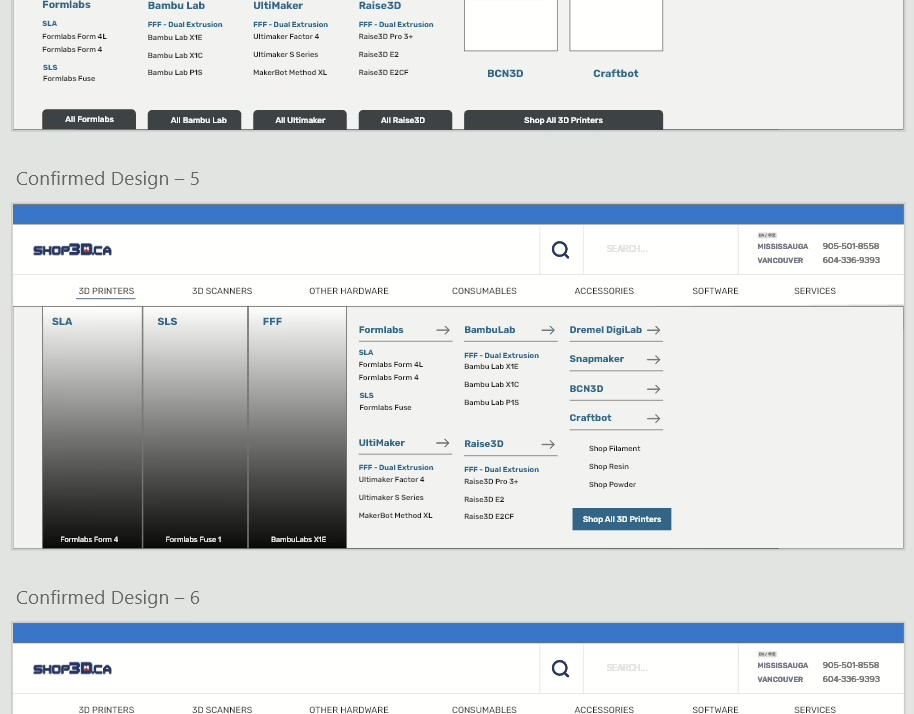Open the 3D SCANNERS menu in Design 5
914x714 pixels.
(222, 291)
